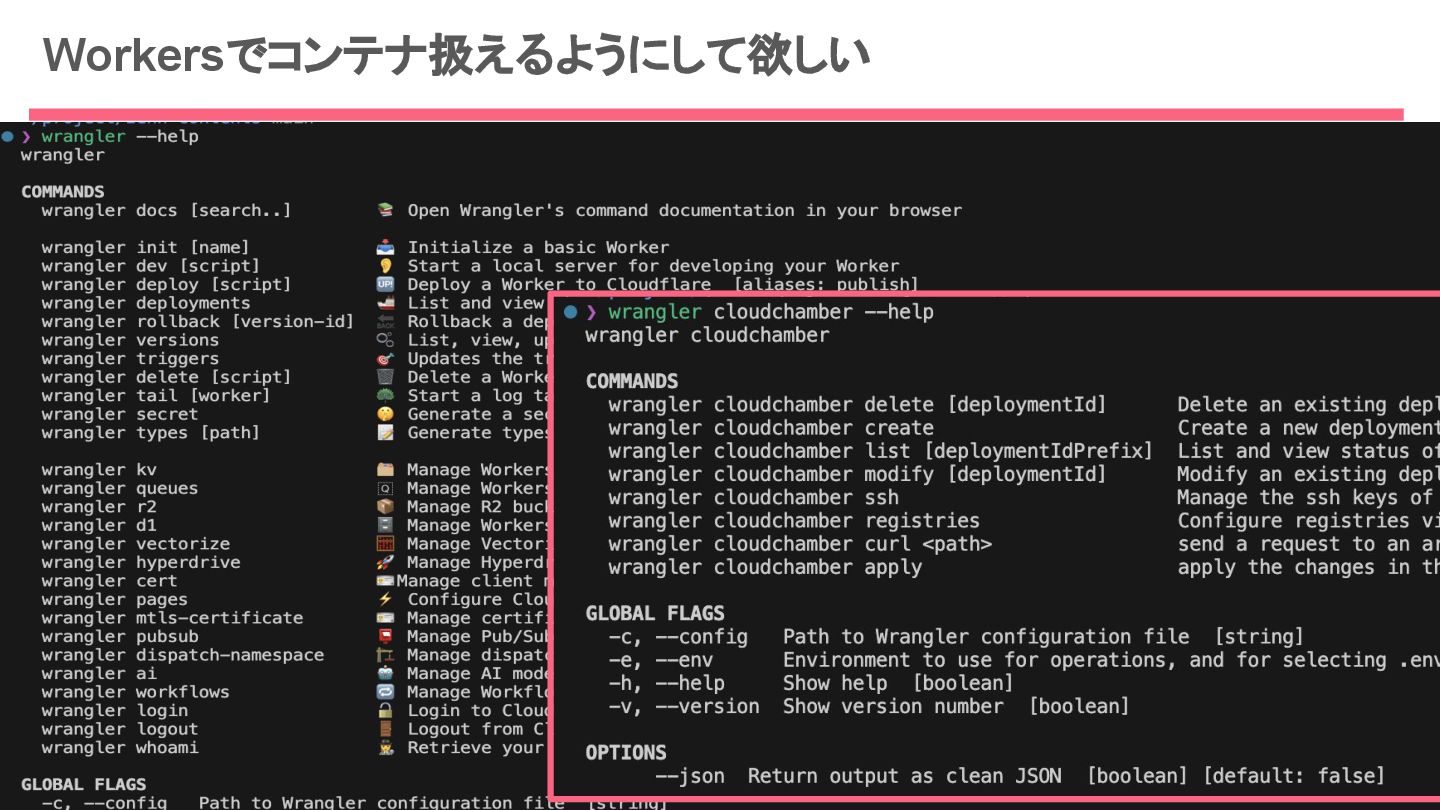1440x810 pixels.
Task: Click 'wrangler tail [worker]' command text
Action: click(x=156, y=396)
